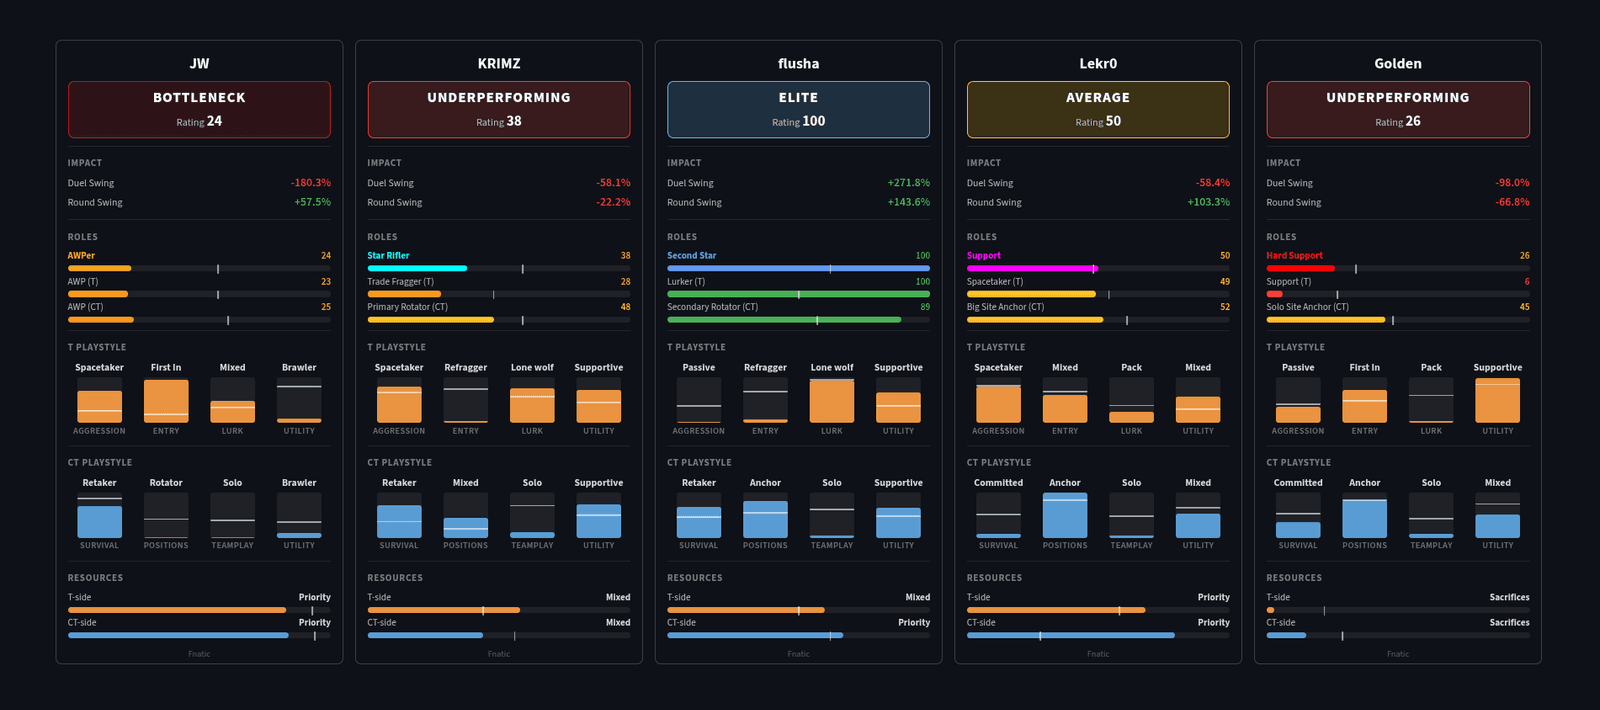Click JW's T-side resources bar
Image resolution: width=1600 pixels, height=710 pixels.
[199, 610]
